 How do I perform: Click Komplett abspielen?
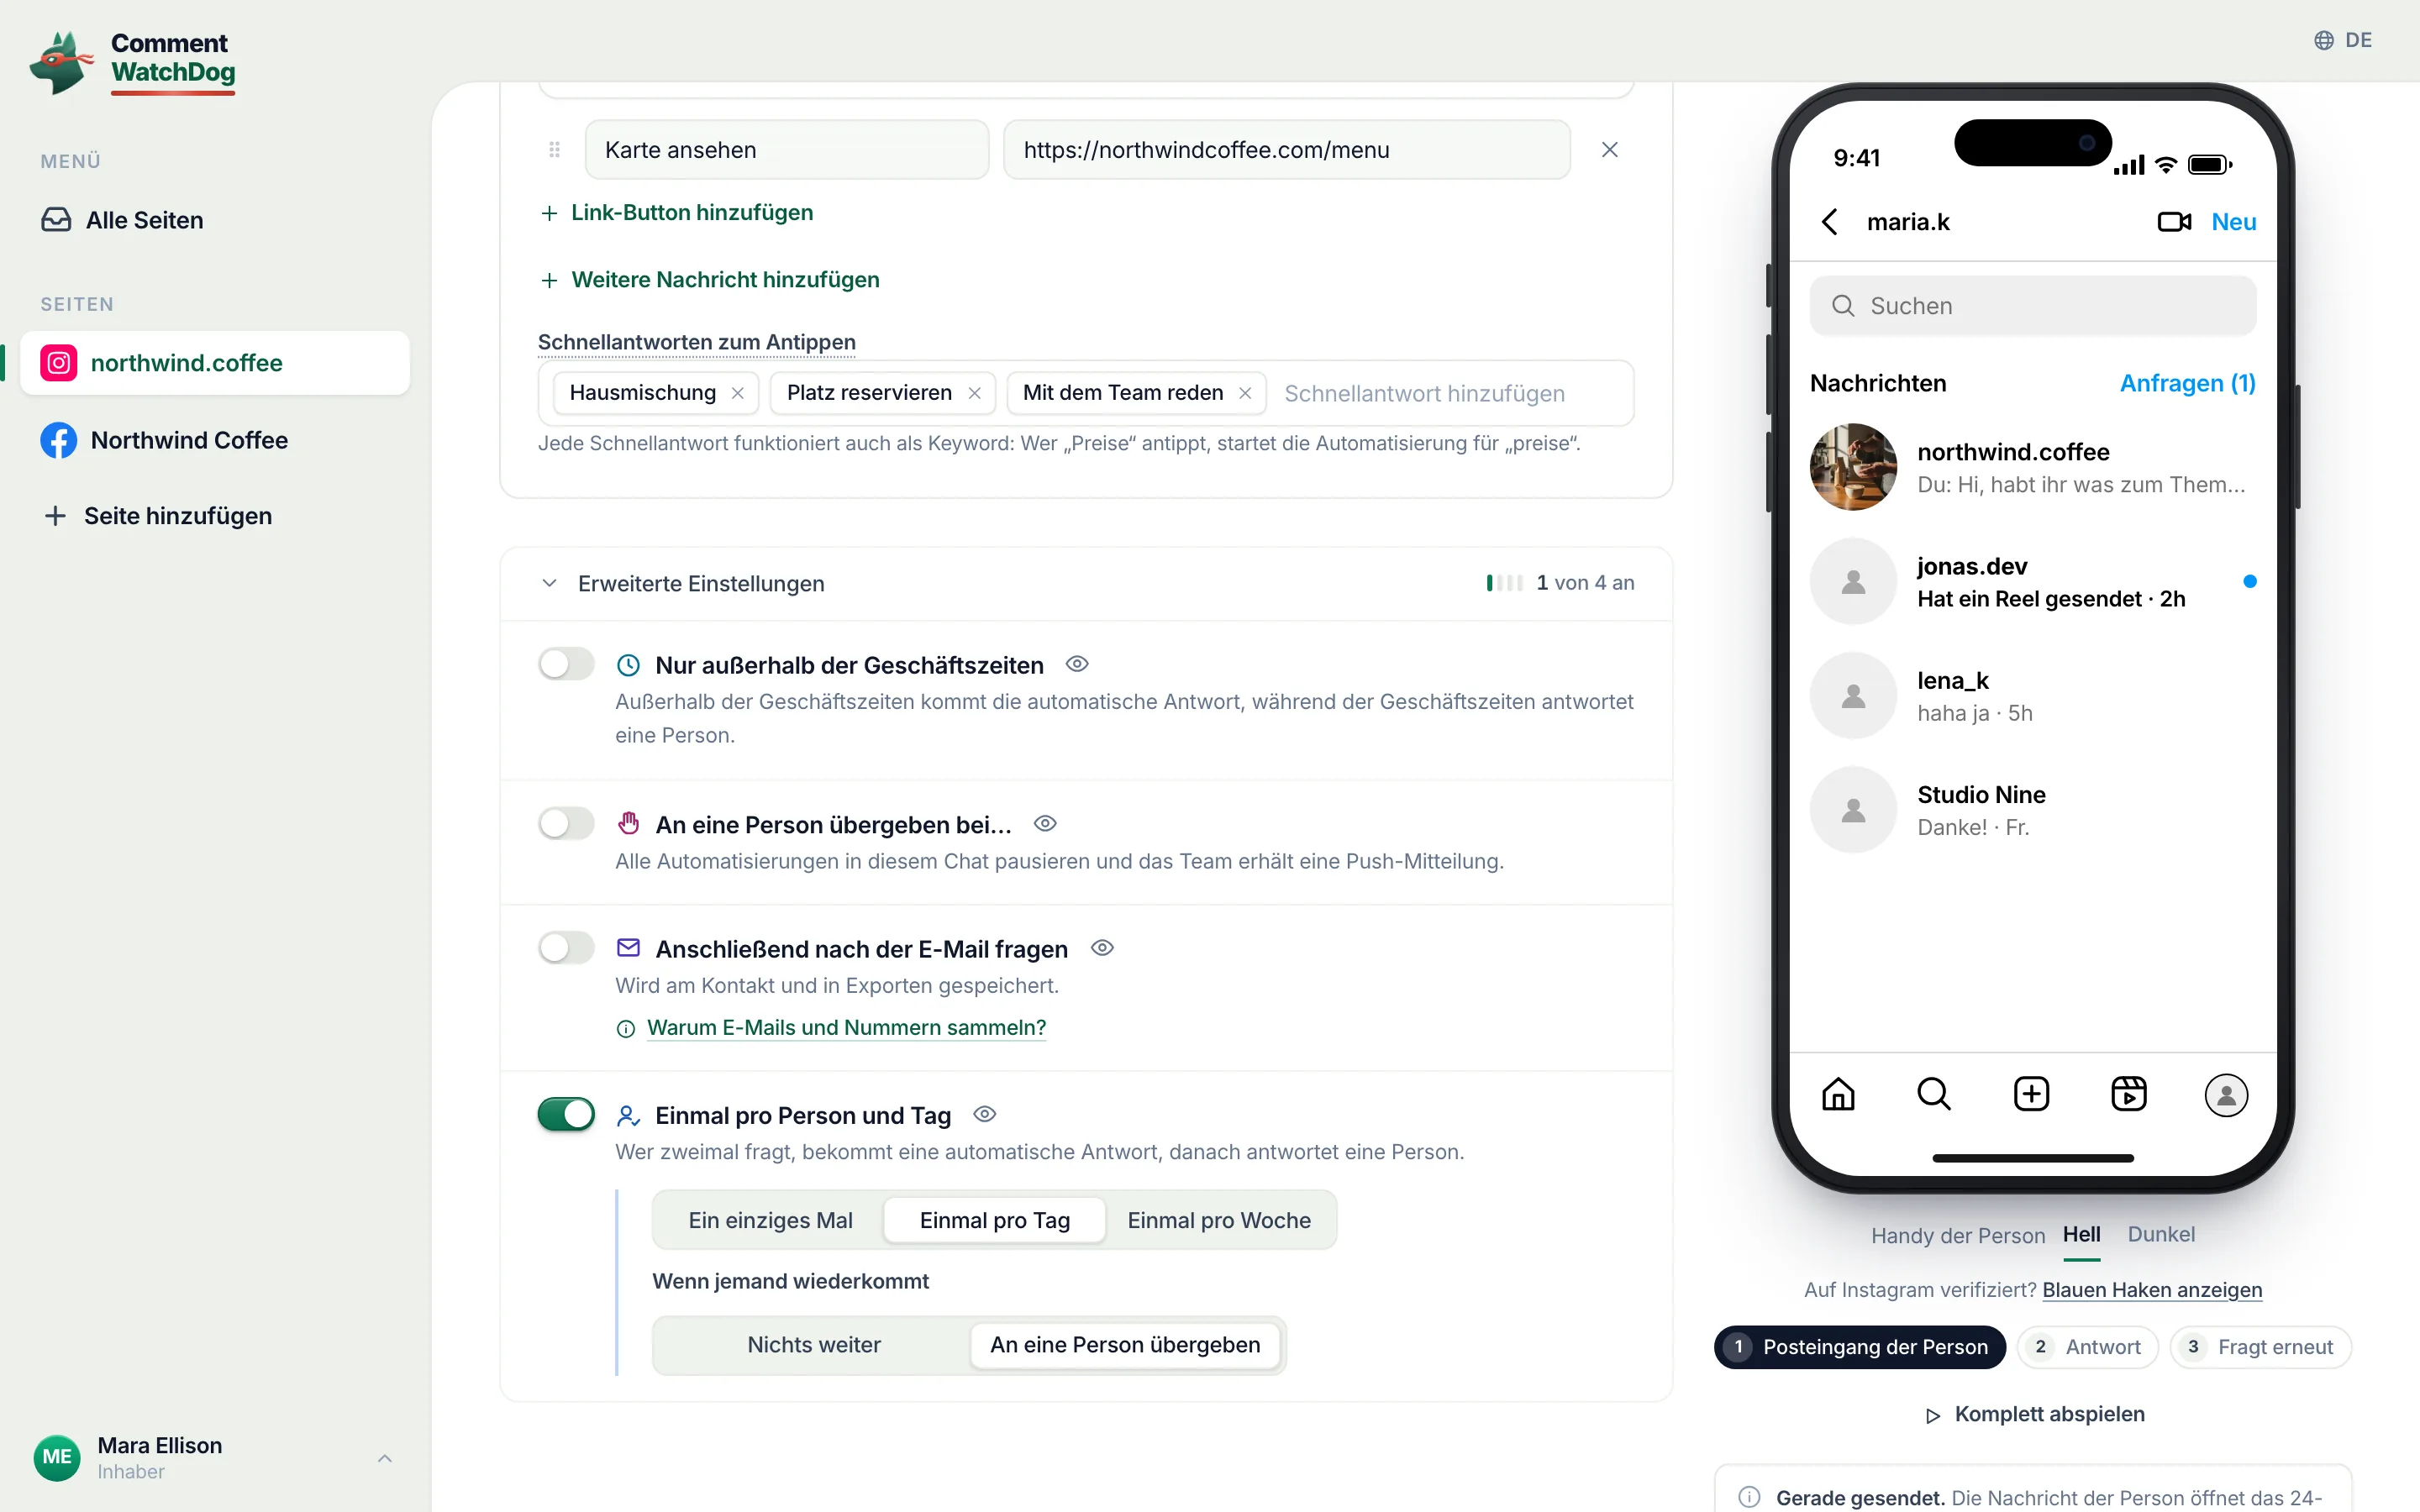click(x=2035, y=1415)
